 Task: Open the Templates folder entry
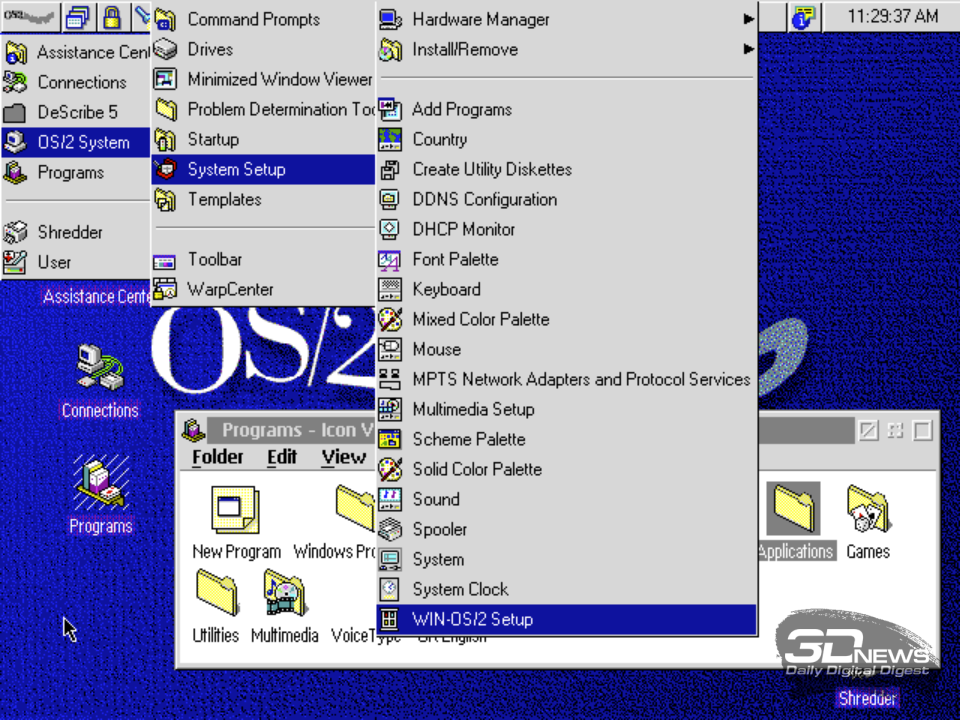[x=263, y=199]
